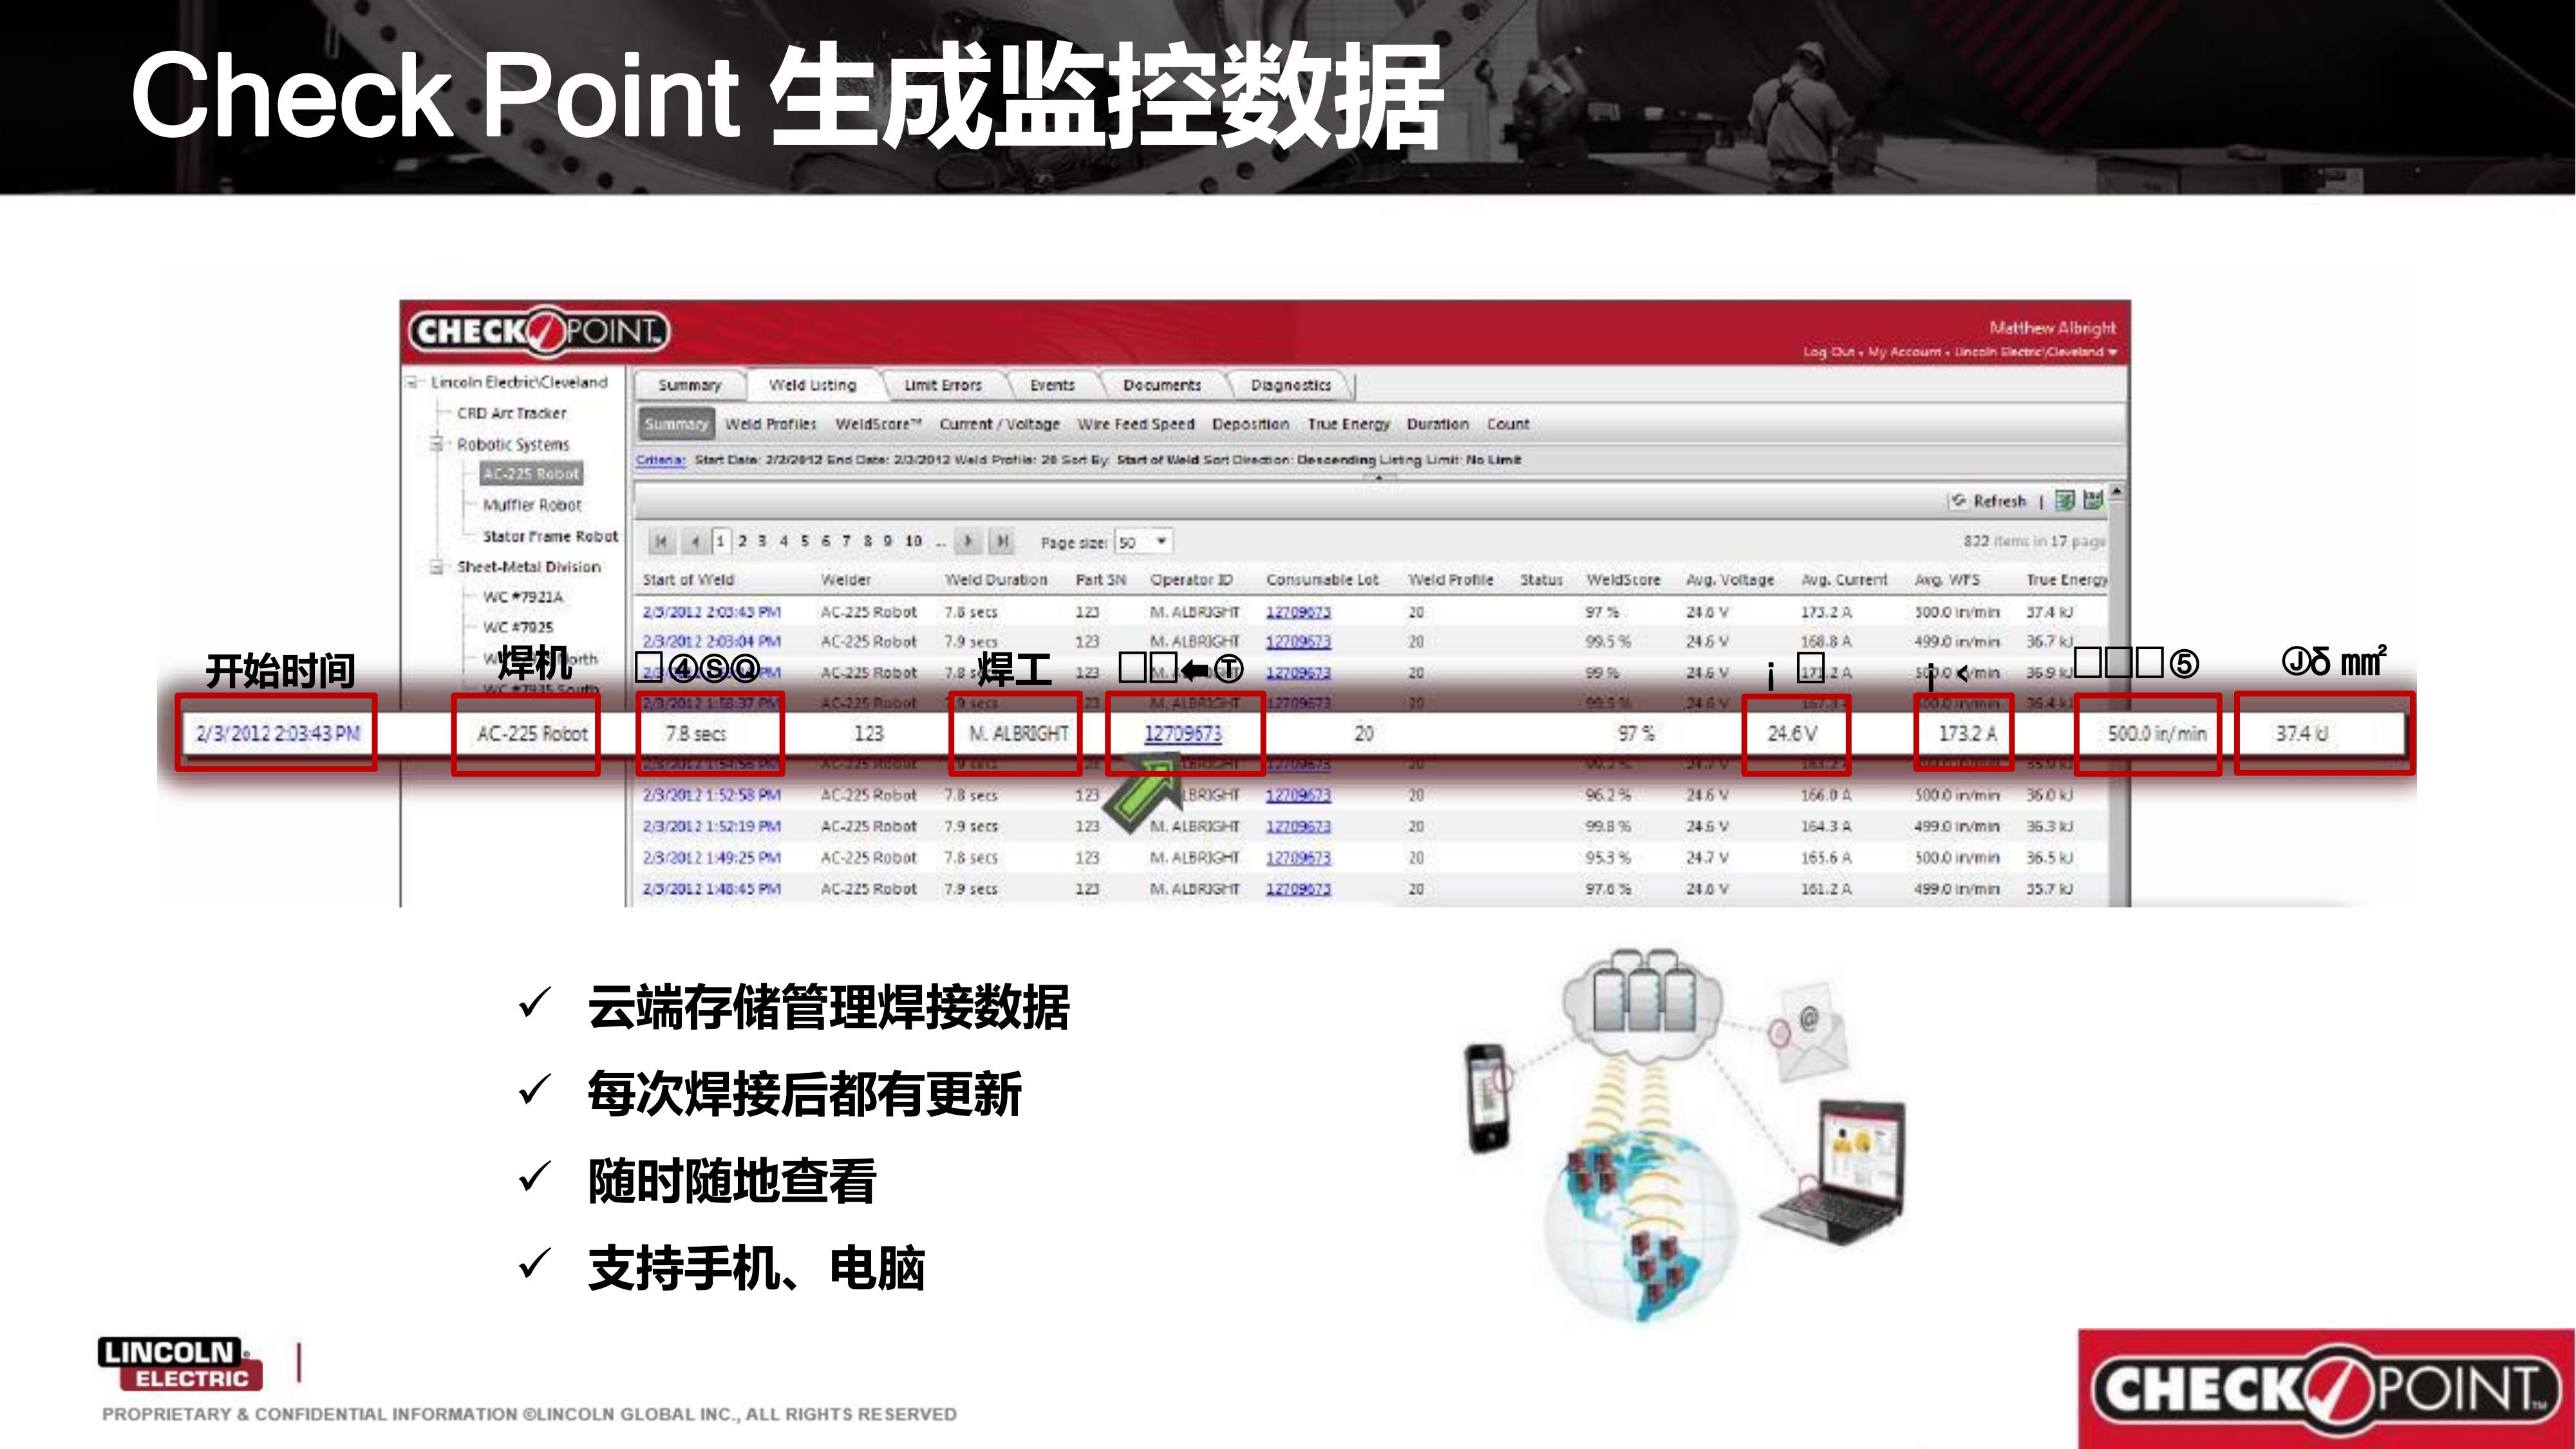
Task: Sort by Start of Weld column header
Action: point(688,580)
